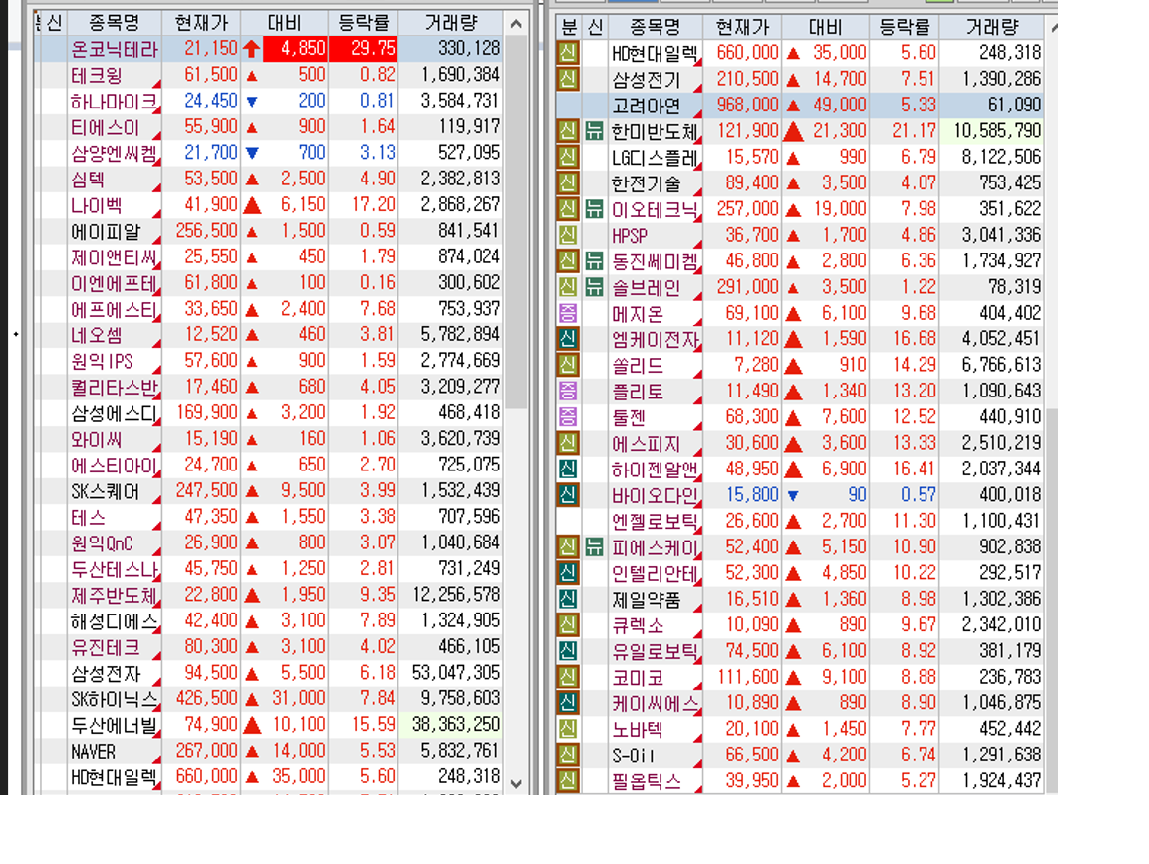Select 엔젤로보틱 in the right list
This screenshot has height=864, width=1149.
tap(799, 521)
